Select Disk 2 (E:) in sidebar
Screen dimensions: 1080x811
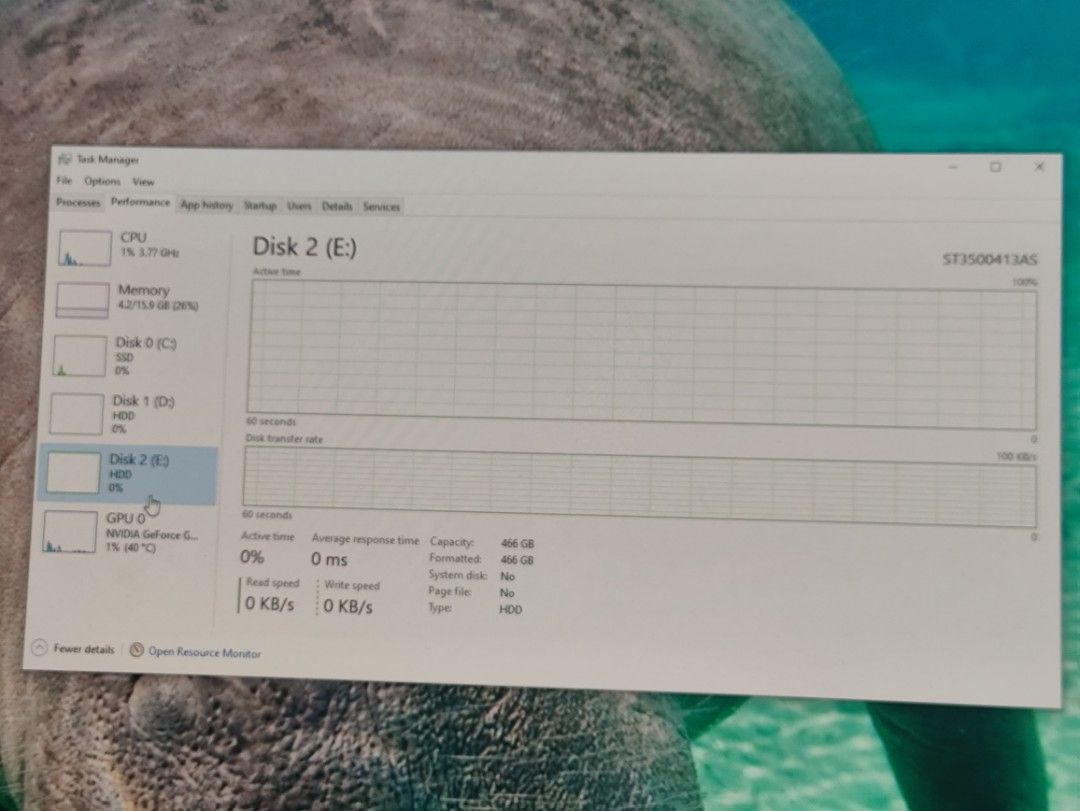click(127, 474)
